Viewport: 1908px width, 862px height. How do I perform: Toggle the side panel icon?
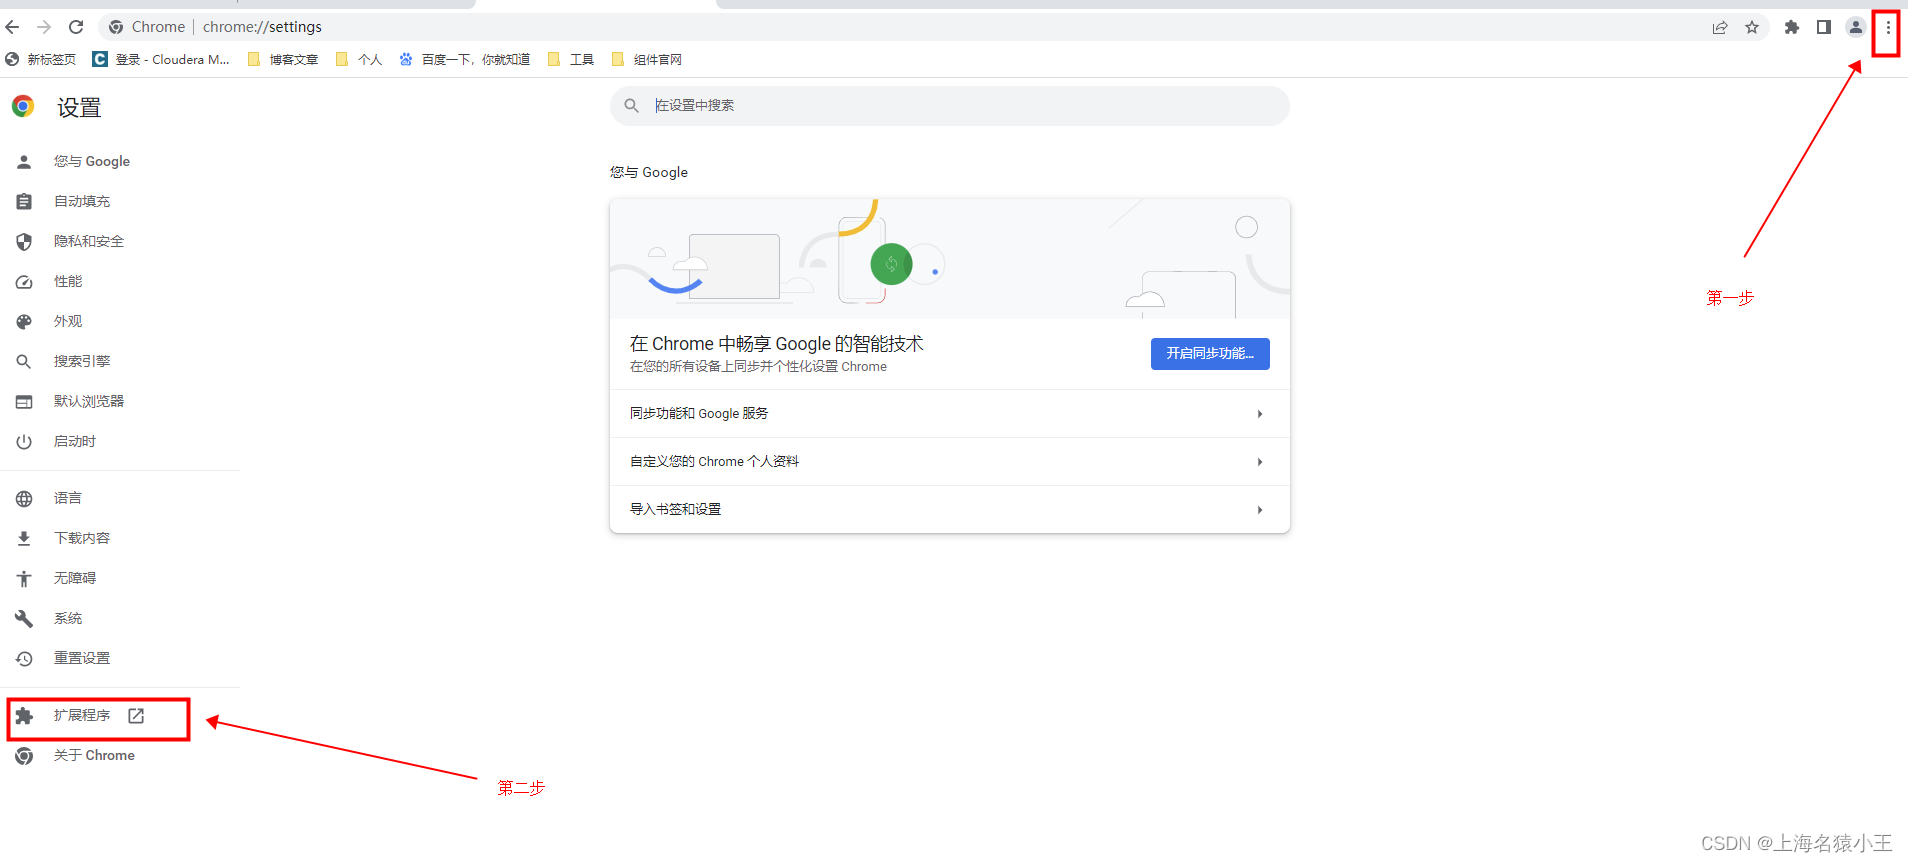[x=1824, y=27]
